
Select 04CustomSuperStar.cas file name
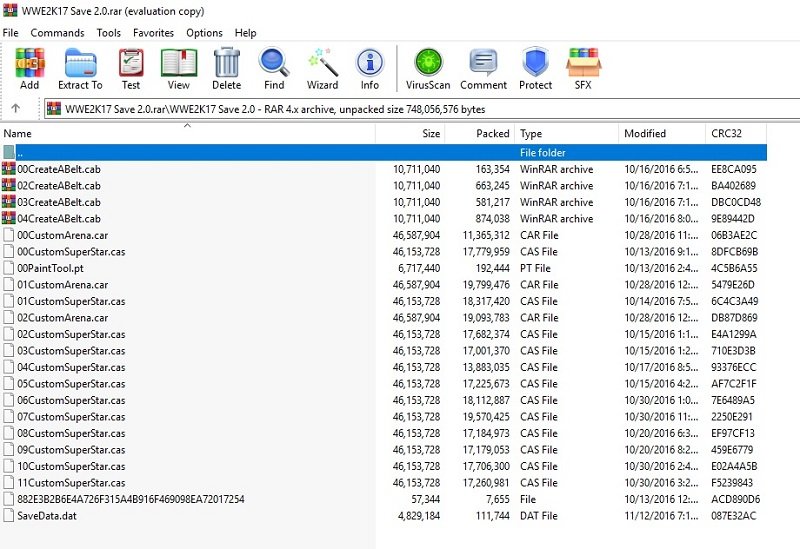(71, 367)
